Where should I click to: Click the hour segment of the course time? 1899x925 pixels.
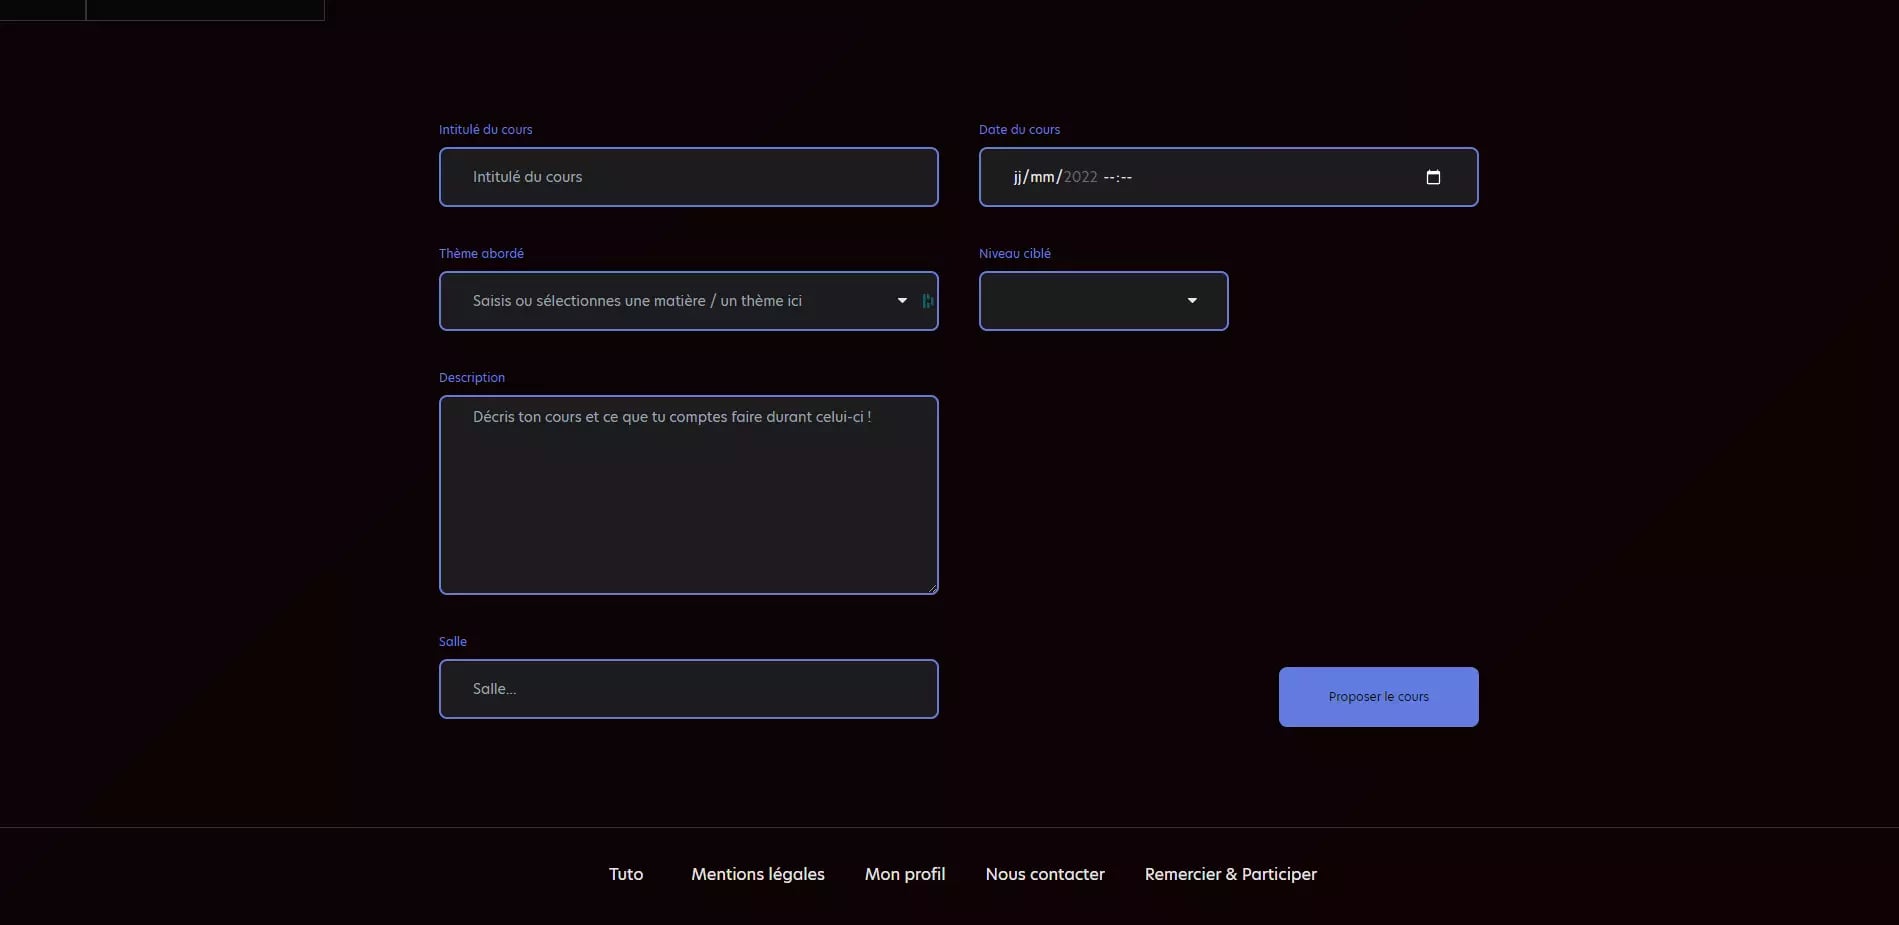point(1109,177)
